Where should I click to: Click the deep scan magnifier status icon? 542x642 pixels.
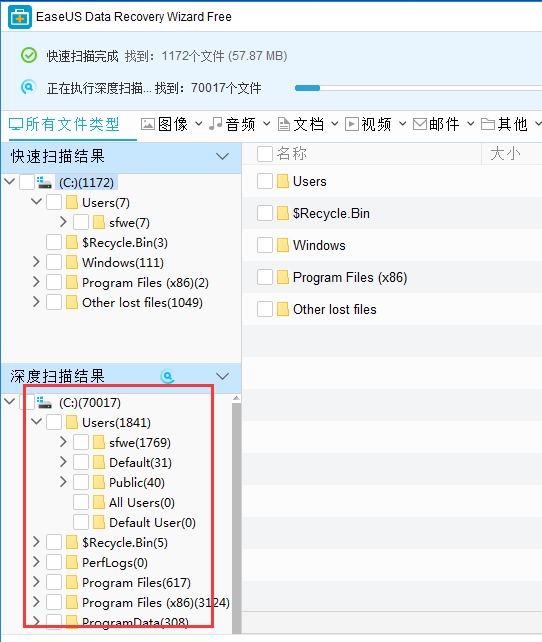coord(28,87)
